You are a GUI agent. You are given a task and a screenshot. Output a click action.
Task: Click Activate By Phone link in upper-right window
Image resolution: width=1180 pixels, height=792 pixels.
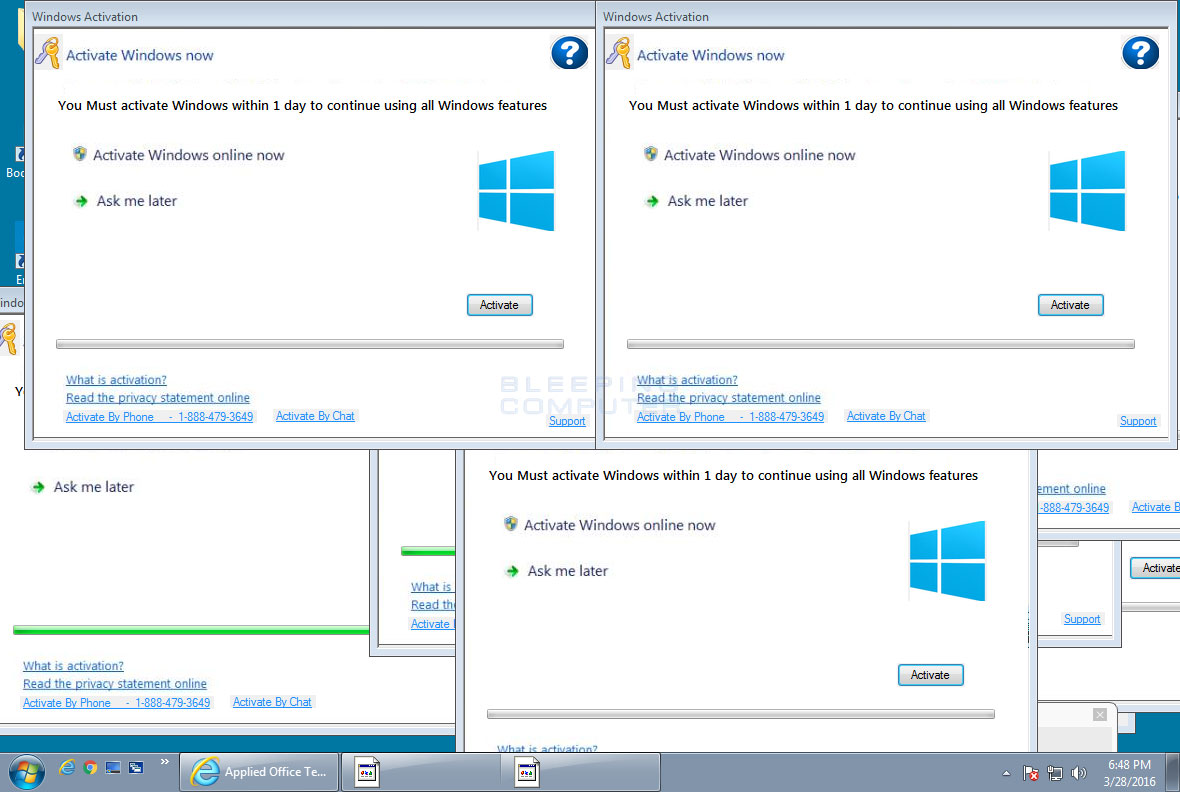coord(730,417)
